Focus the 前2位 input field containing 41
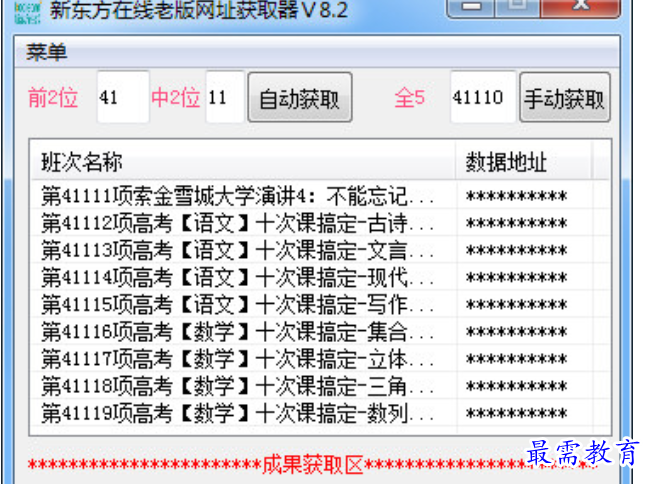The image size is (648, 484). tap(123, 98)
